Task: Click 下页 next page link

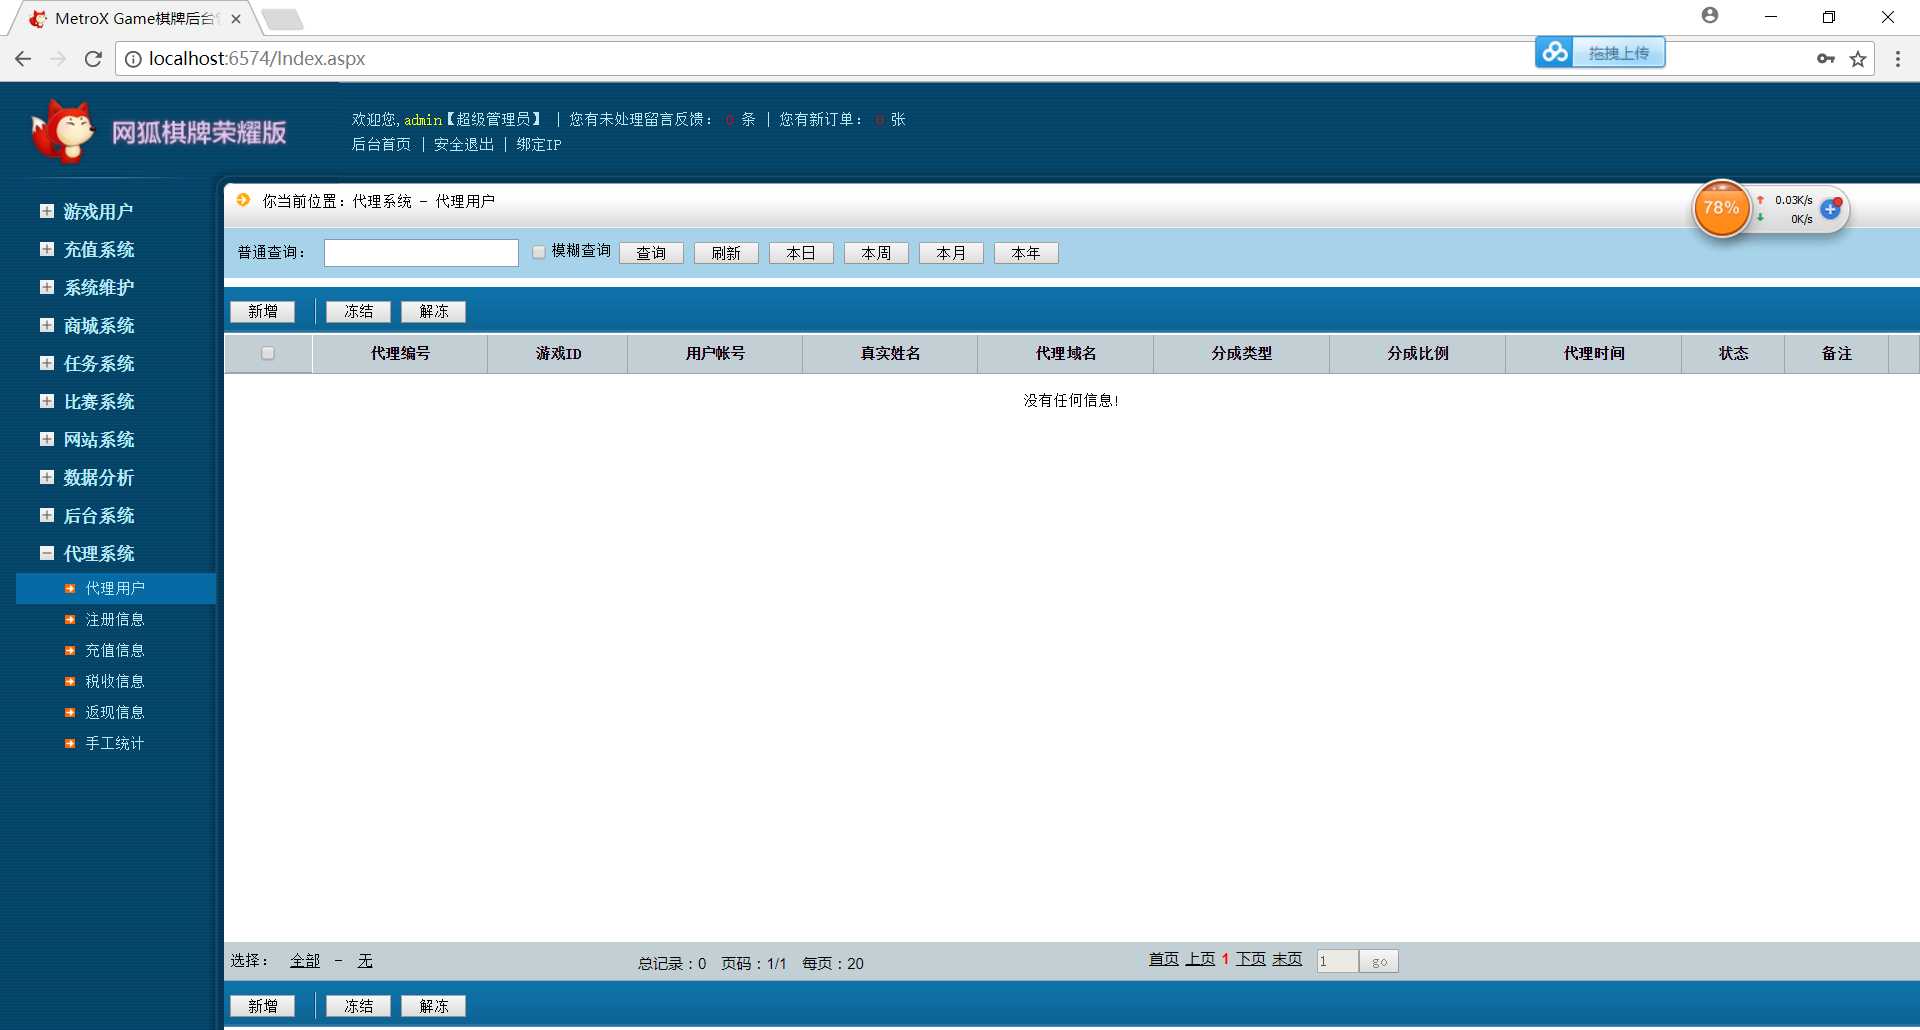Action: pyautogui.click(x=1251, y=959)
